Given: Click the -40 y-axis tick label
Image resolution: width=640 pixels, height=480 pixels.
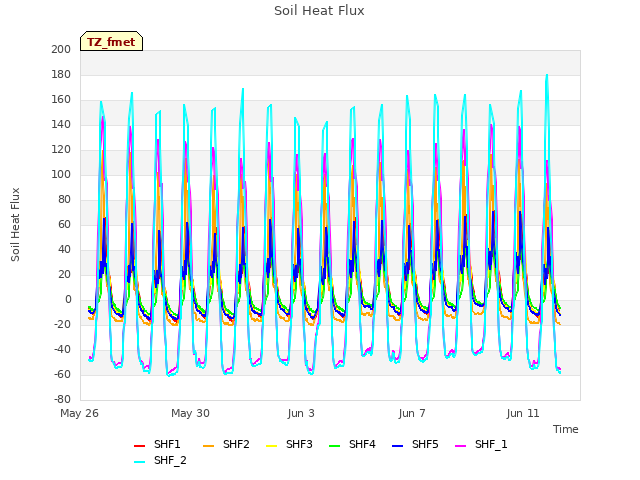Looking at the screenshot, I should pos(62,350).
